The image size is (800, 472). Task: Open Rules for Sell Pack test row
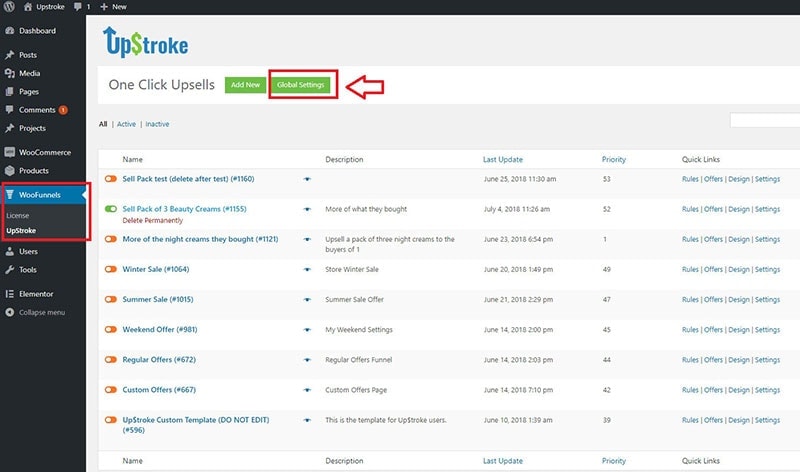690,179
